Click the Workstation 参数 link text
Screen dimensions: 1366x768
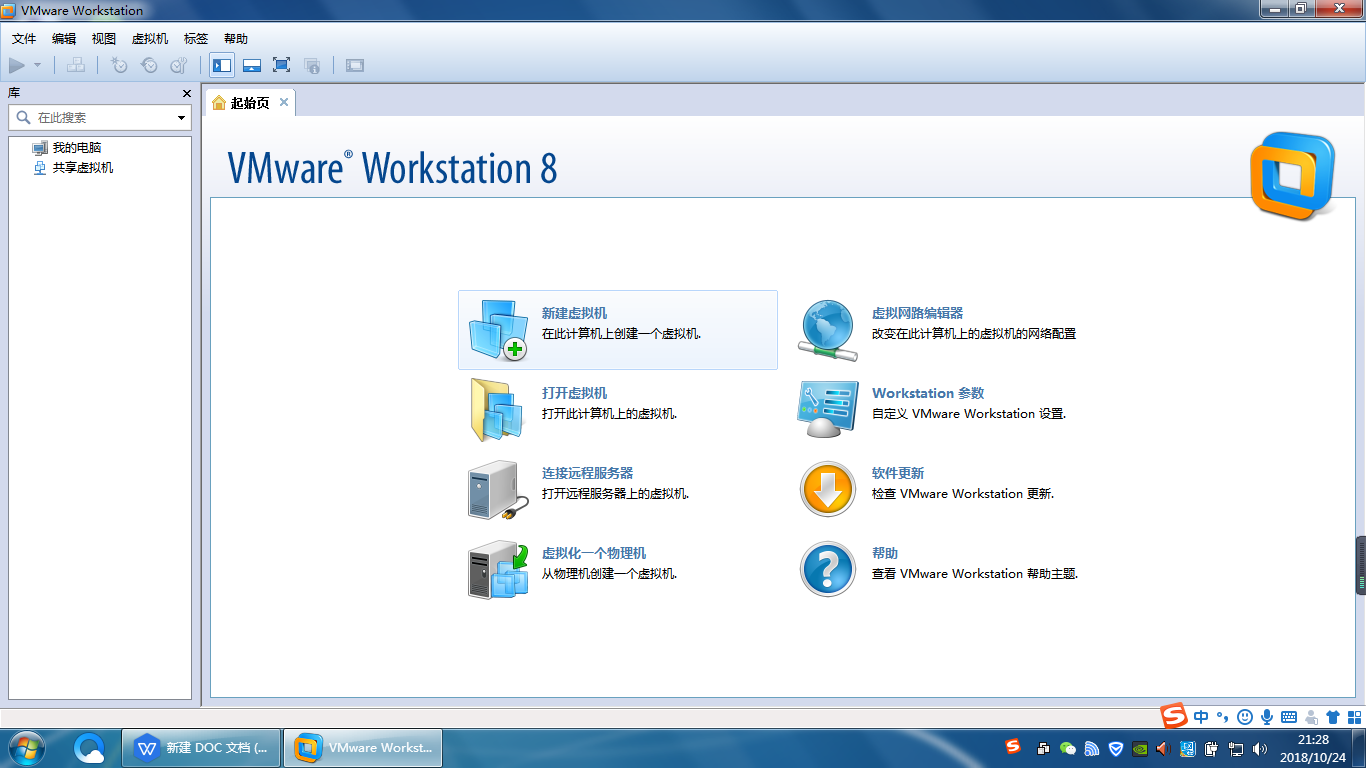coord(928,393)
